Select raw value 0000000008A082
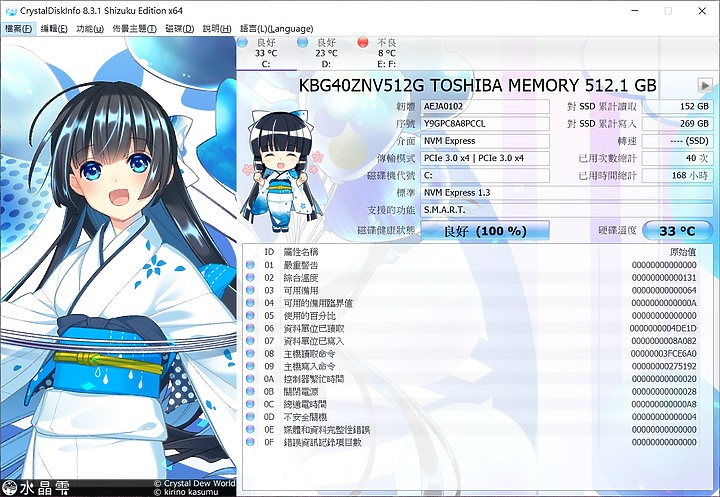Viewport: 720px width, 497px height. click(x=664, y=341)
